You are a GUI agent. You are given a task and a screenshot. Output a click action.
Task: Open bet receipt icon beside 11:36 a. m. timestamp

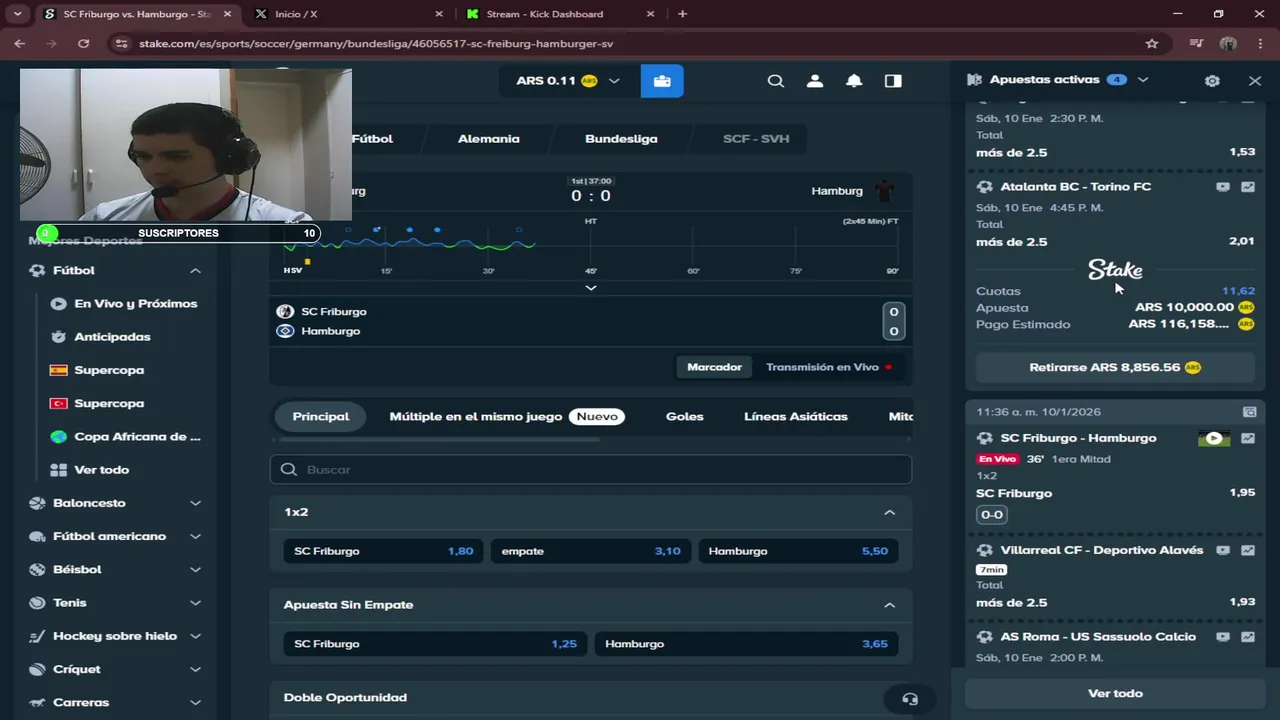(x=1249, y=412)
